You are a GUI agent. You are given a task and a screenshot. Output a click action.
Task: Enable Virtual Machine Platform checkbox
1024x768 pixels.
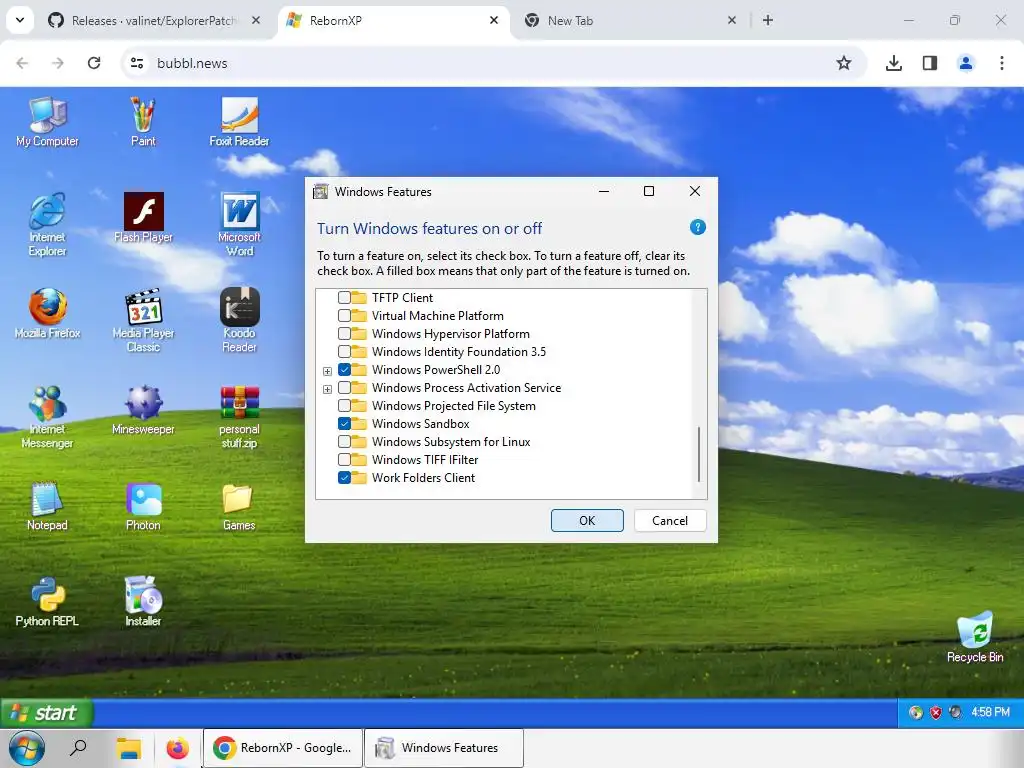[x=344, y=315]
